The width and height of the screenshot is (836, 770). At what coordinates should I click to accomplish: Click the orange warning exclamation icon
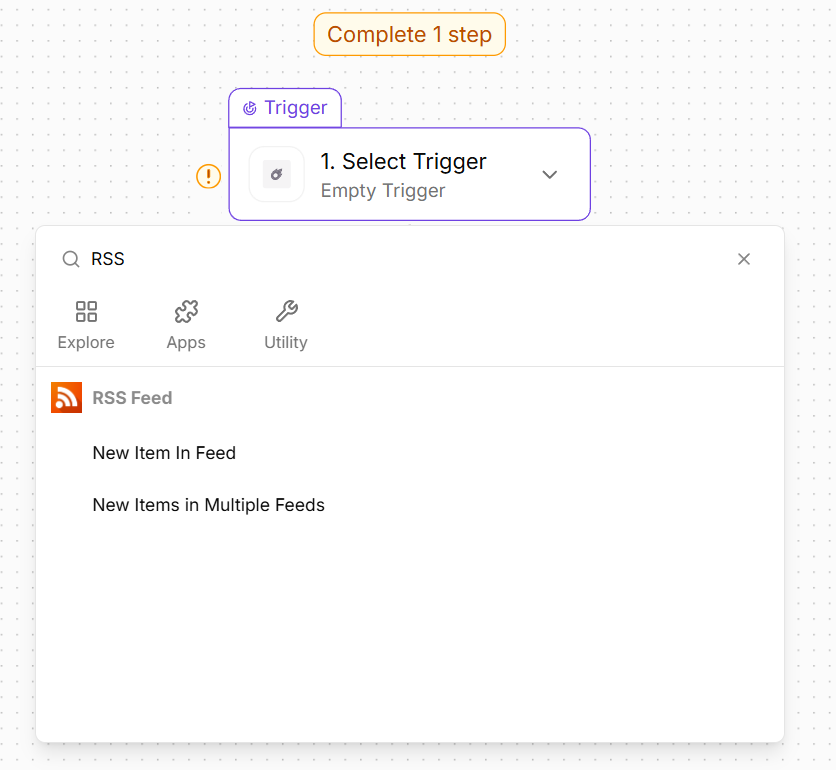tap(208, 177)
